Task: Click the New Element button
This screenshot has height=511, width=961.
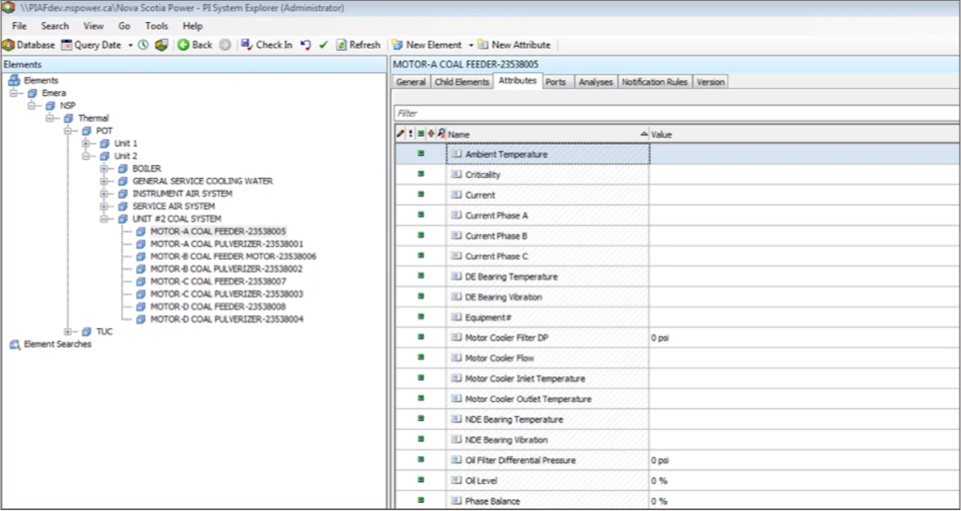Action: pos(427,45)
